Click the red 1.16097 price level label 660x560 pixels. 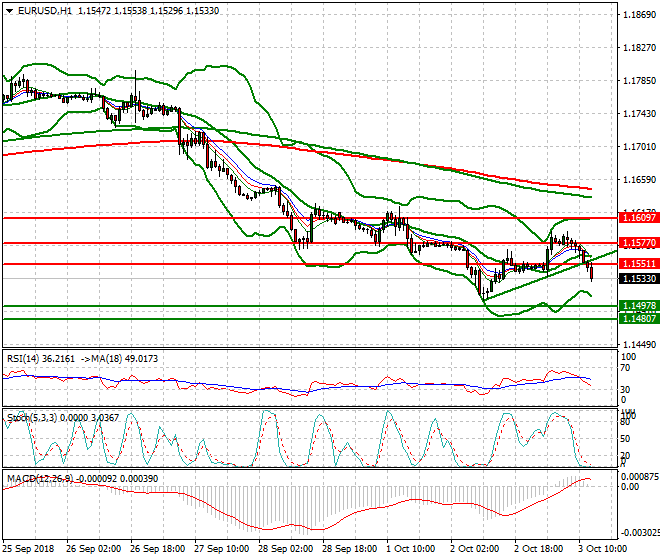[639, 218]
